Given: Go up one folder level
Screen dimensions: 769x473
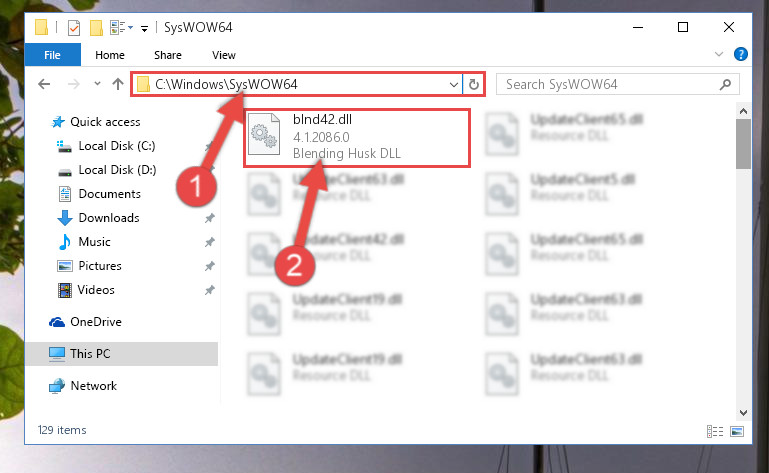Looking at the screenshot, I should (118, 84).
